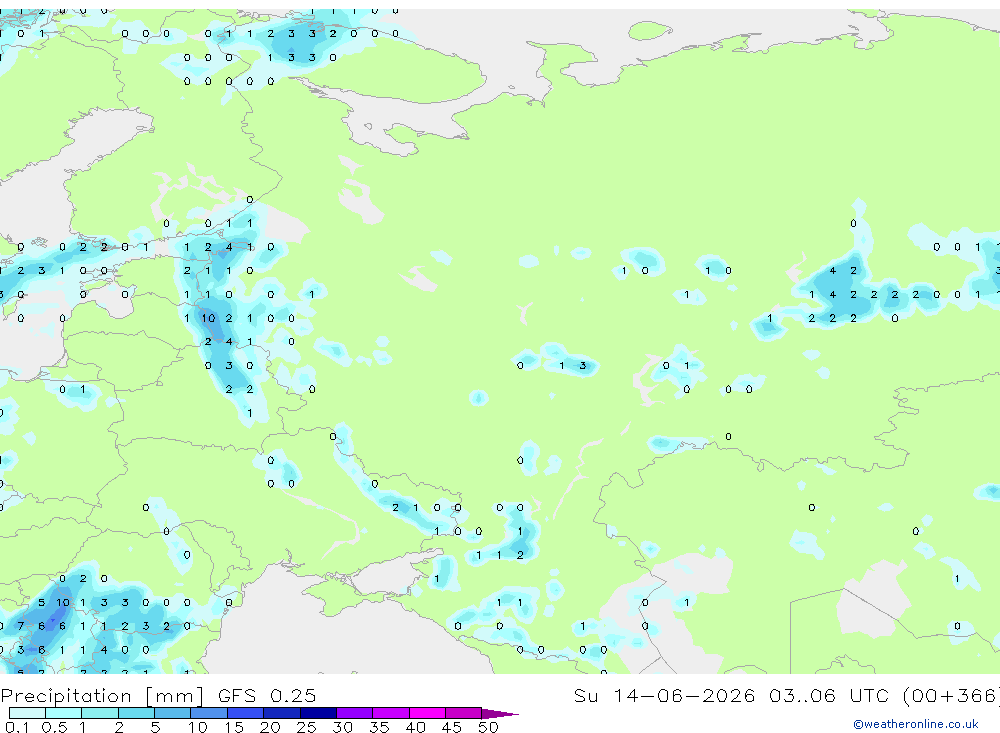Click the arrow tip past the 50 swatch
The image size is (1000, 733).
click(x=501, y=714)
